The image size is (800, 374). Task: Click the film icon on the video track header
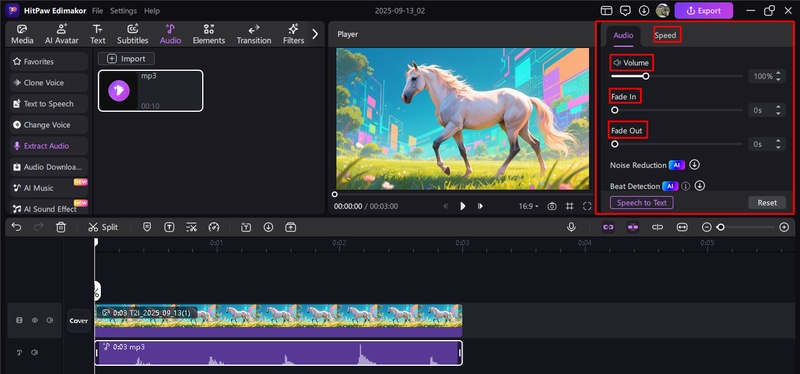[19, 320]
